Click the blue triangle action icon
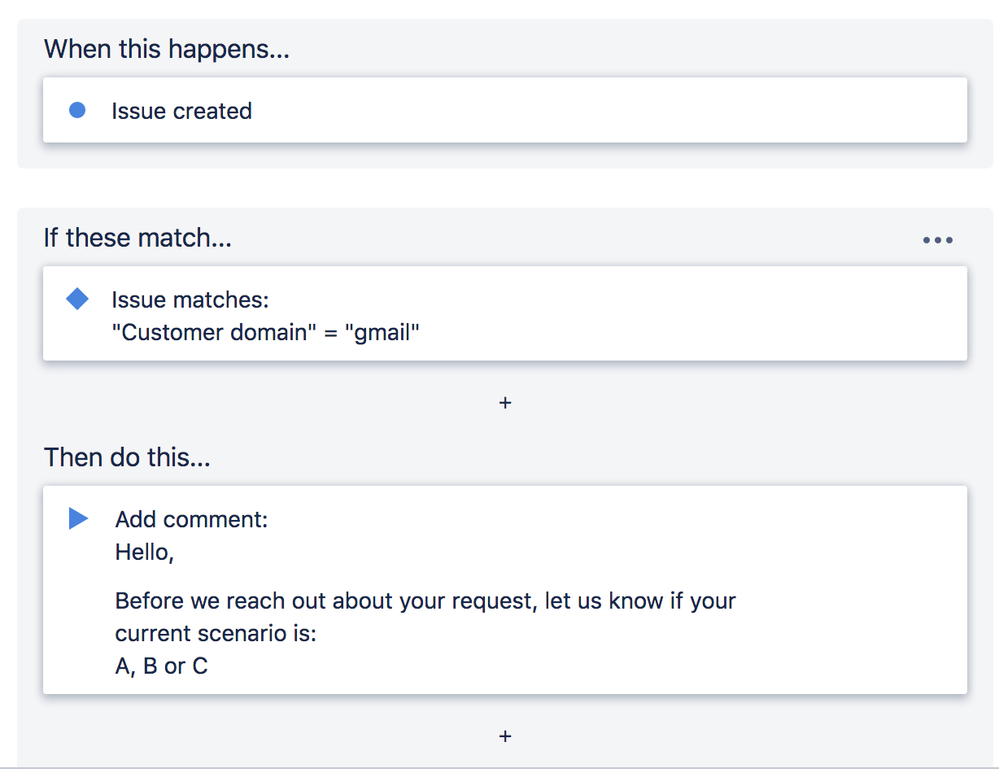The width and height of the screenshot is (999, 778). pos(78,518)
